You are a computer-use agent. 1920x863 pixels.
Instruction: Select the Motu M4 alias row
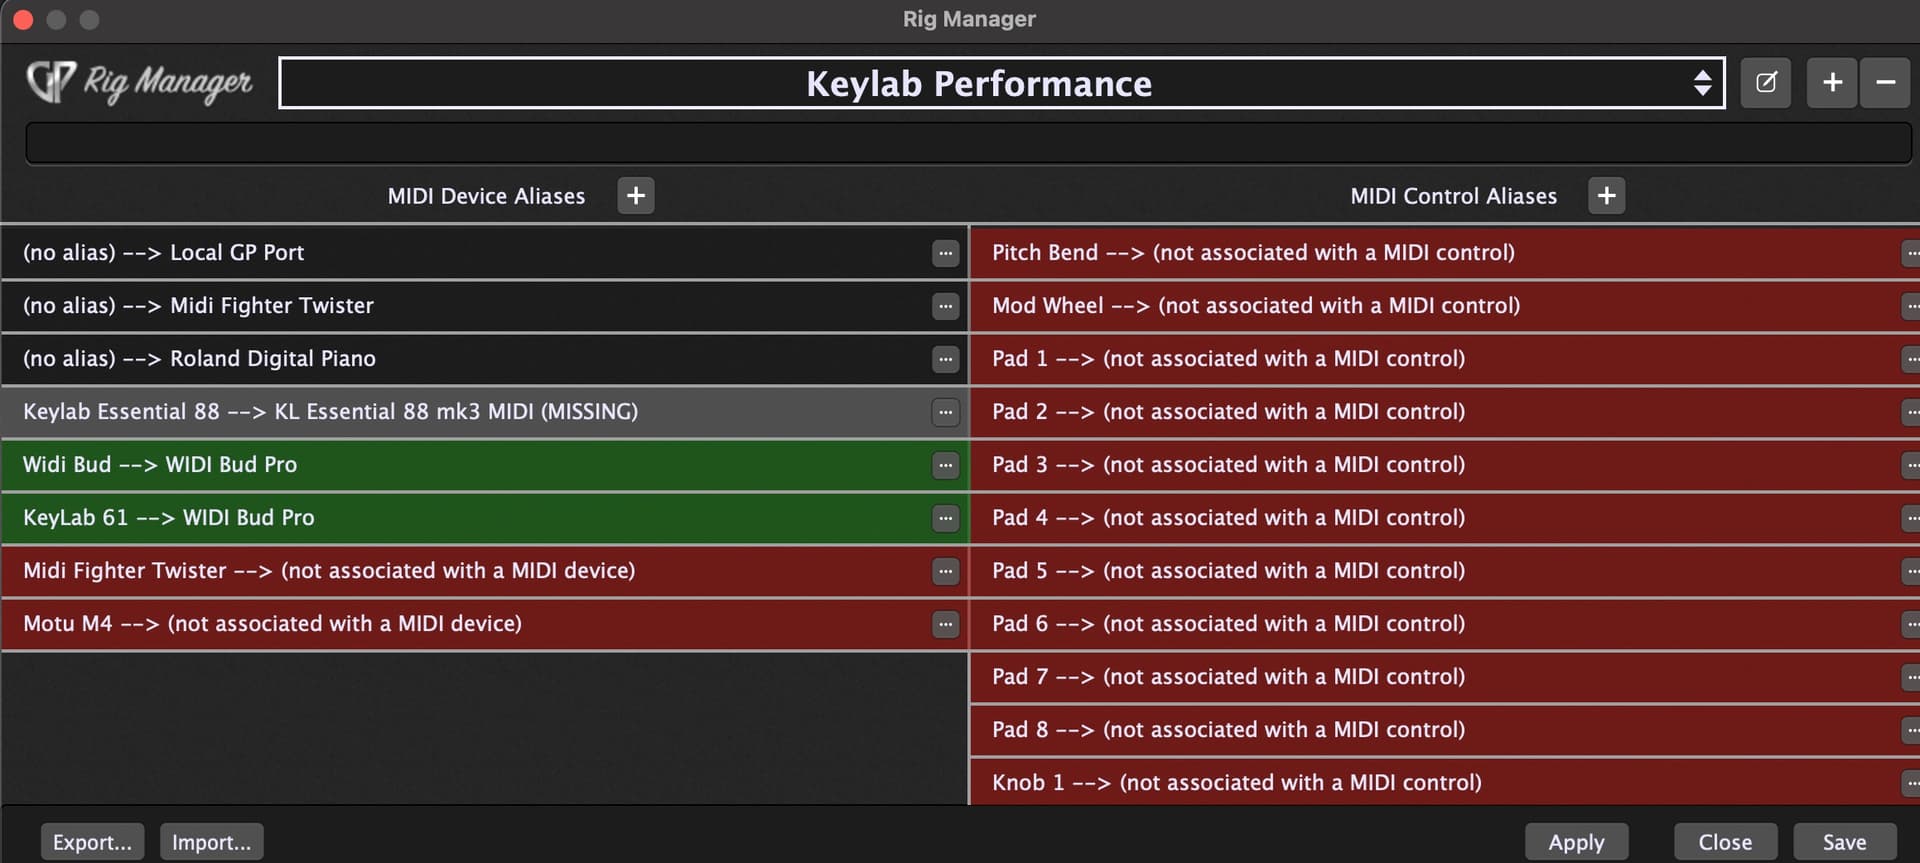point(484,624)
